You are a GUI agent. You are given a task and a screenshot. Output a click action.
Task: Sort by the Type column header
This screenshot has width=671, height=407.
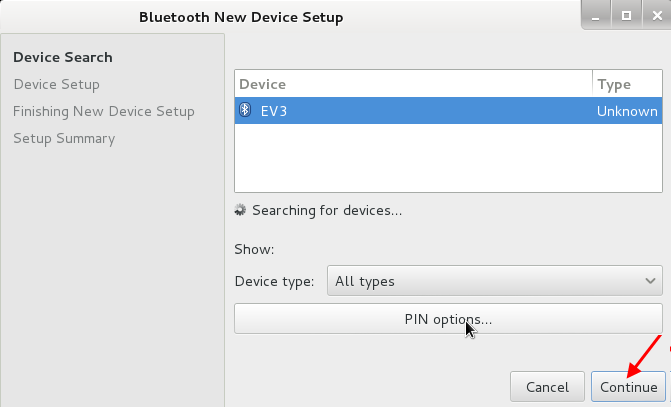pyautogui.click(x=627, y=84)
